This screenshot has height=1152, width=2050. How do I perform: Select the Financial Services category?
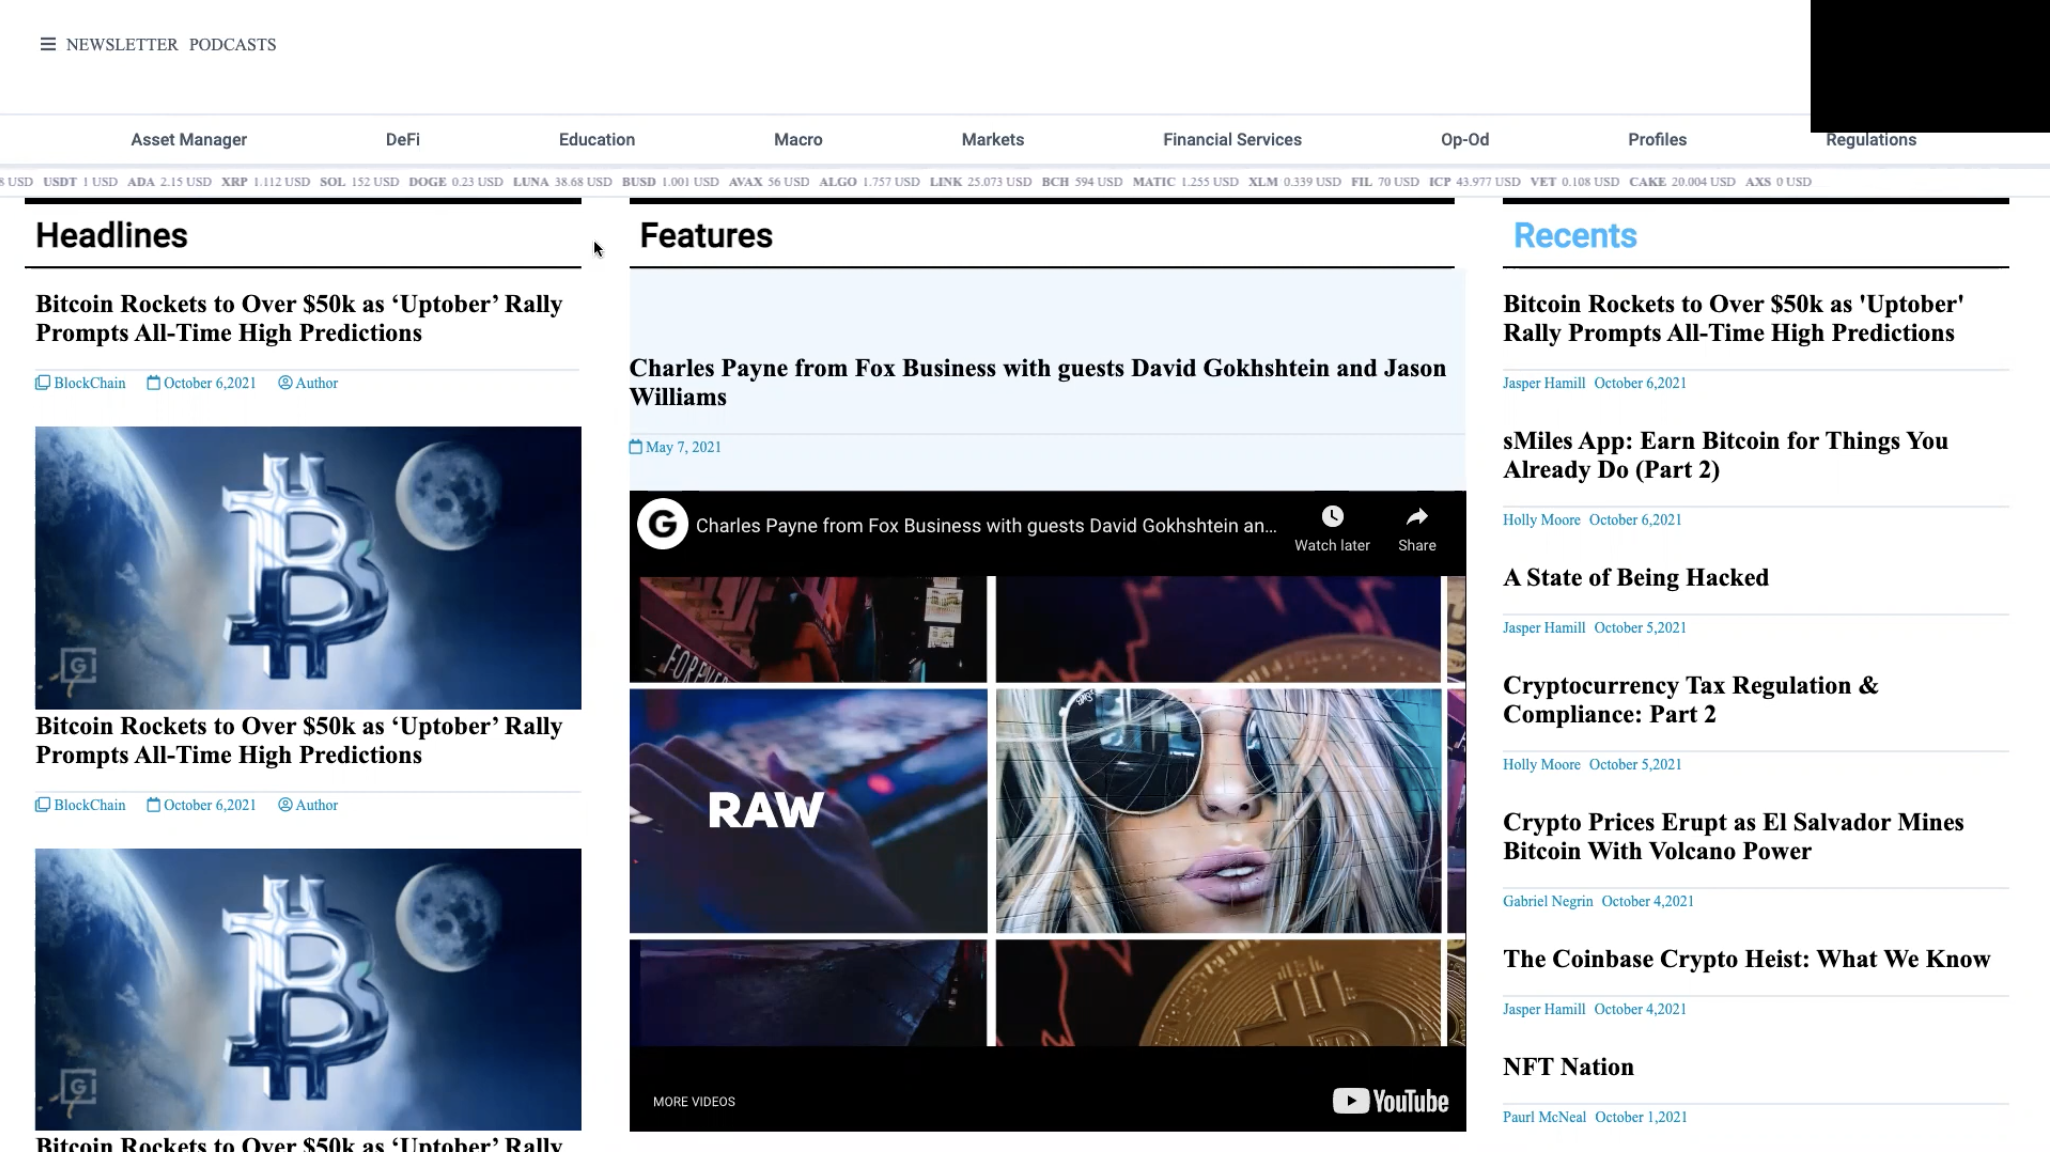coord(1232,140)
